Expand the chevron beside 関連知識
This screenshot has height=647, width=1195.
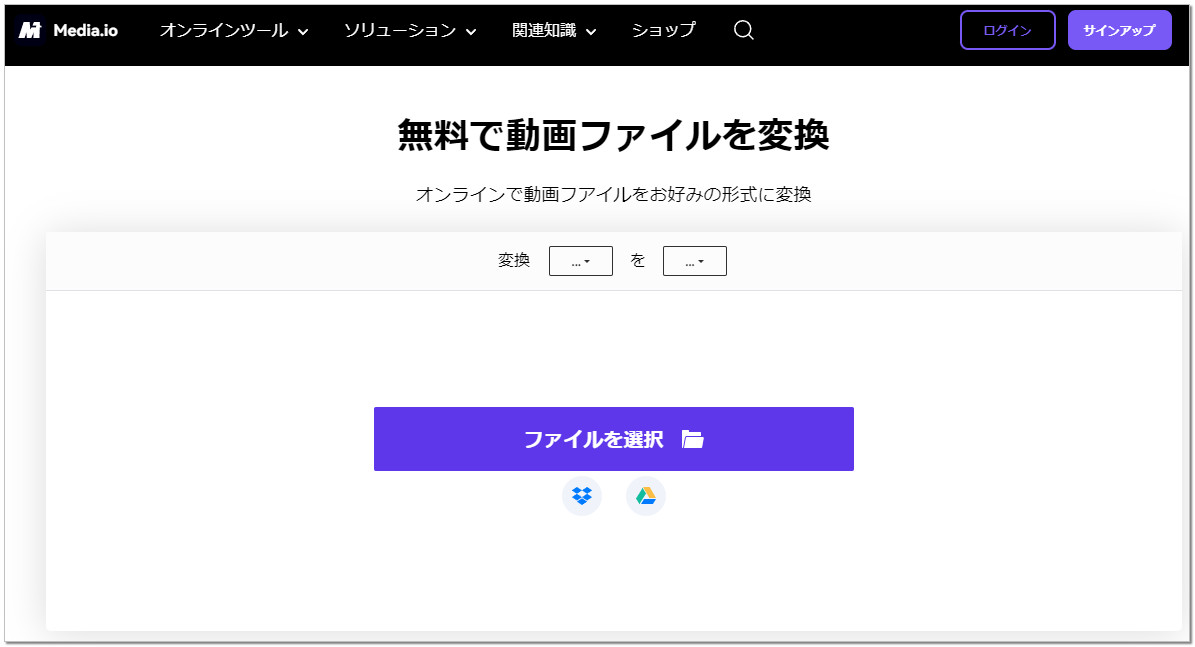(591, 32)
